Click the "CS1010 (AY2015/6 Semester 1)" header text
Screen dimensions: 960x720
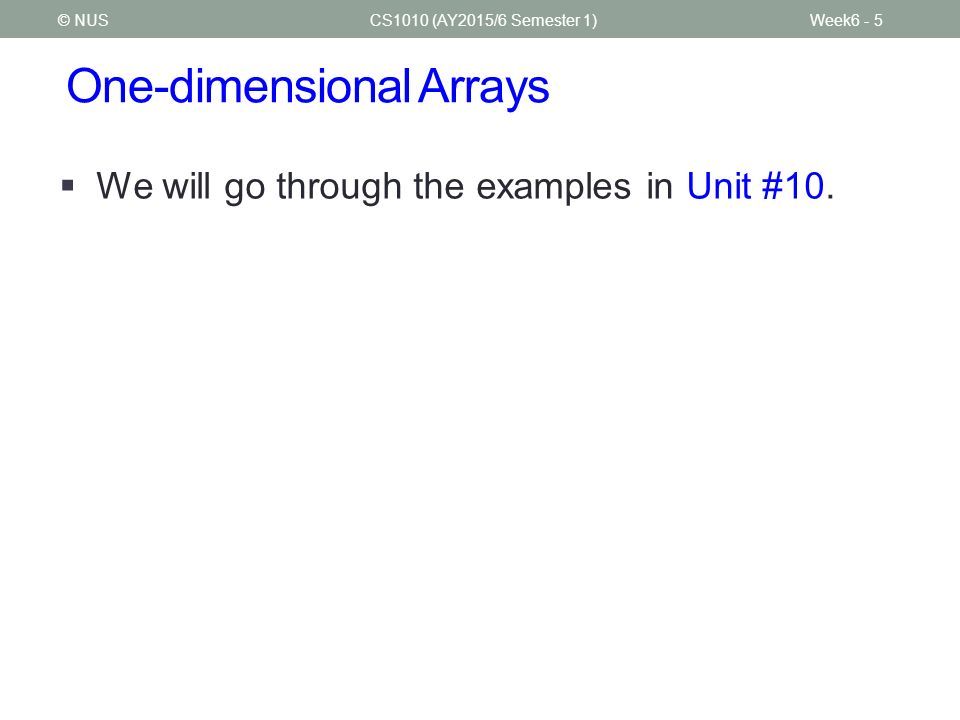(483, 20)
